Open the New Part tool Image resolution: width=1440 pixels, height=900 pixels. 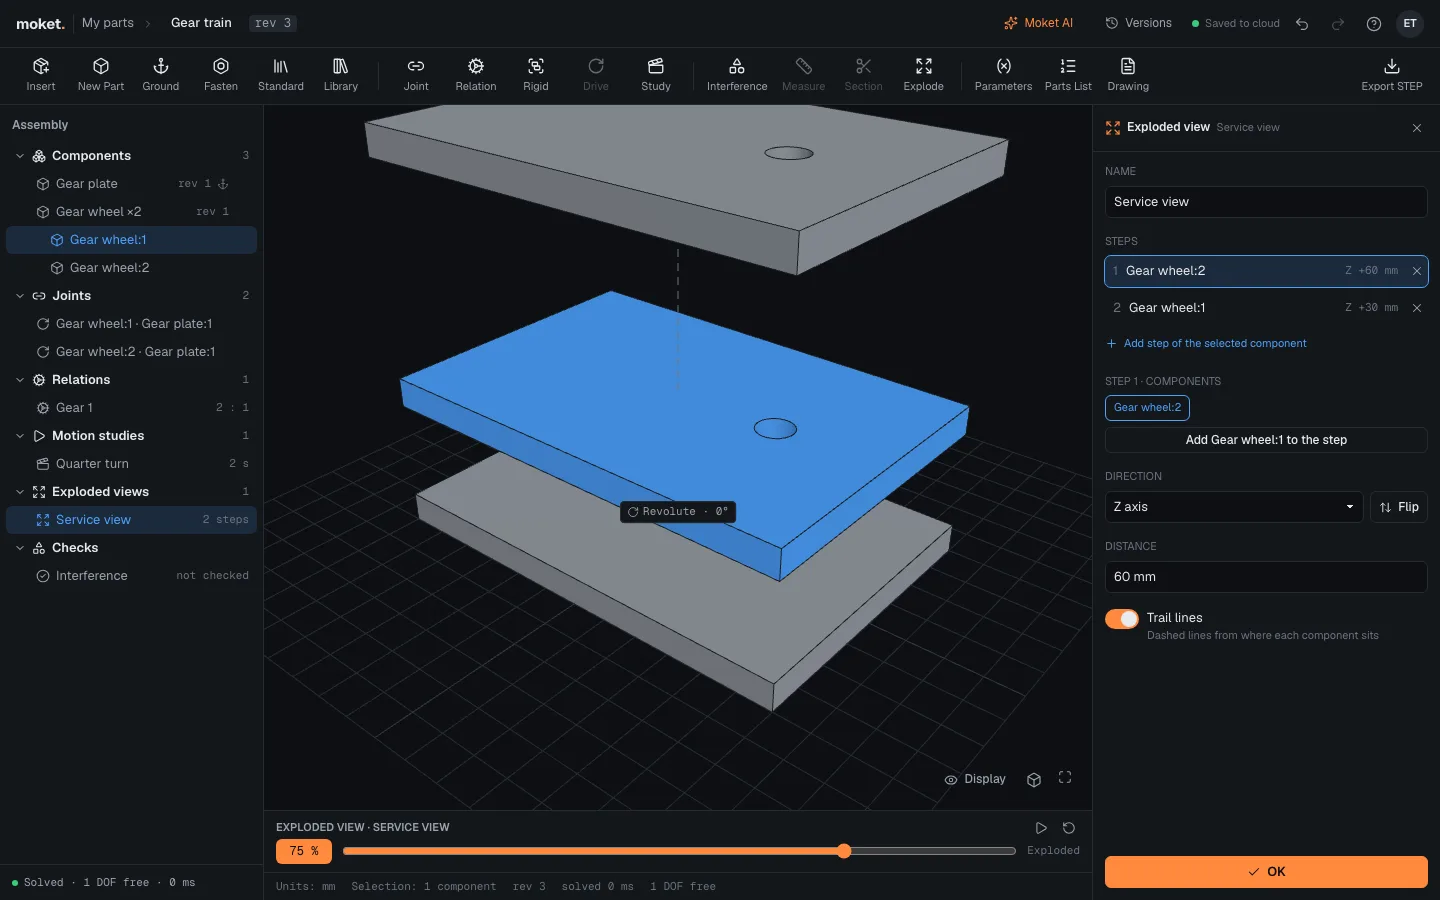[101, 75]
